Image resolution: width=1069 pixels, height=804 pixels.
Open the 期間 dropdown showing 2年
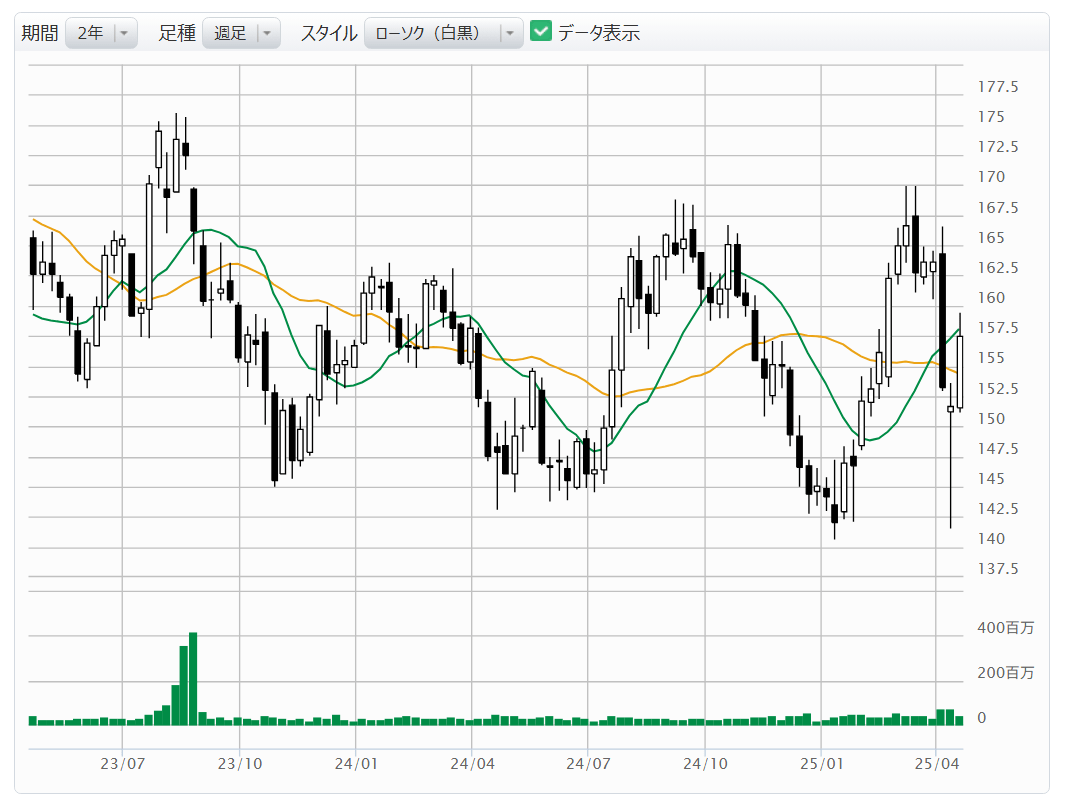click(x=101, y=33)
